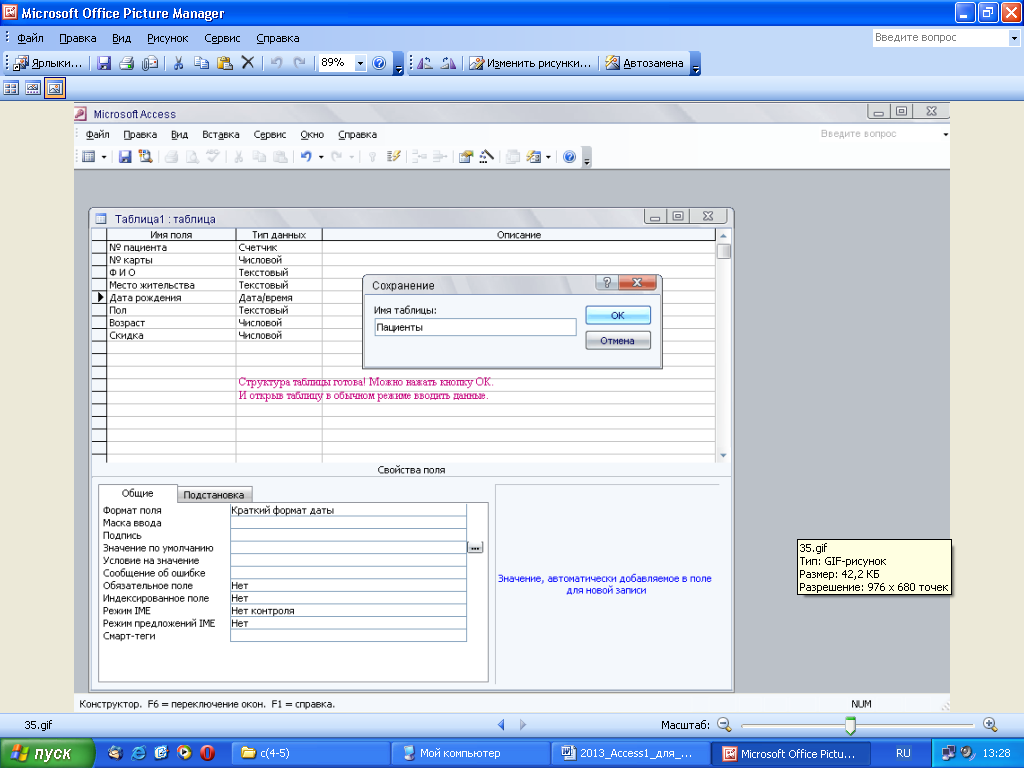Open the Ярлыки shortcuts pane
The image size is (1024, 768).
tap(48, 63)
